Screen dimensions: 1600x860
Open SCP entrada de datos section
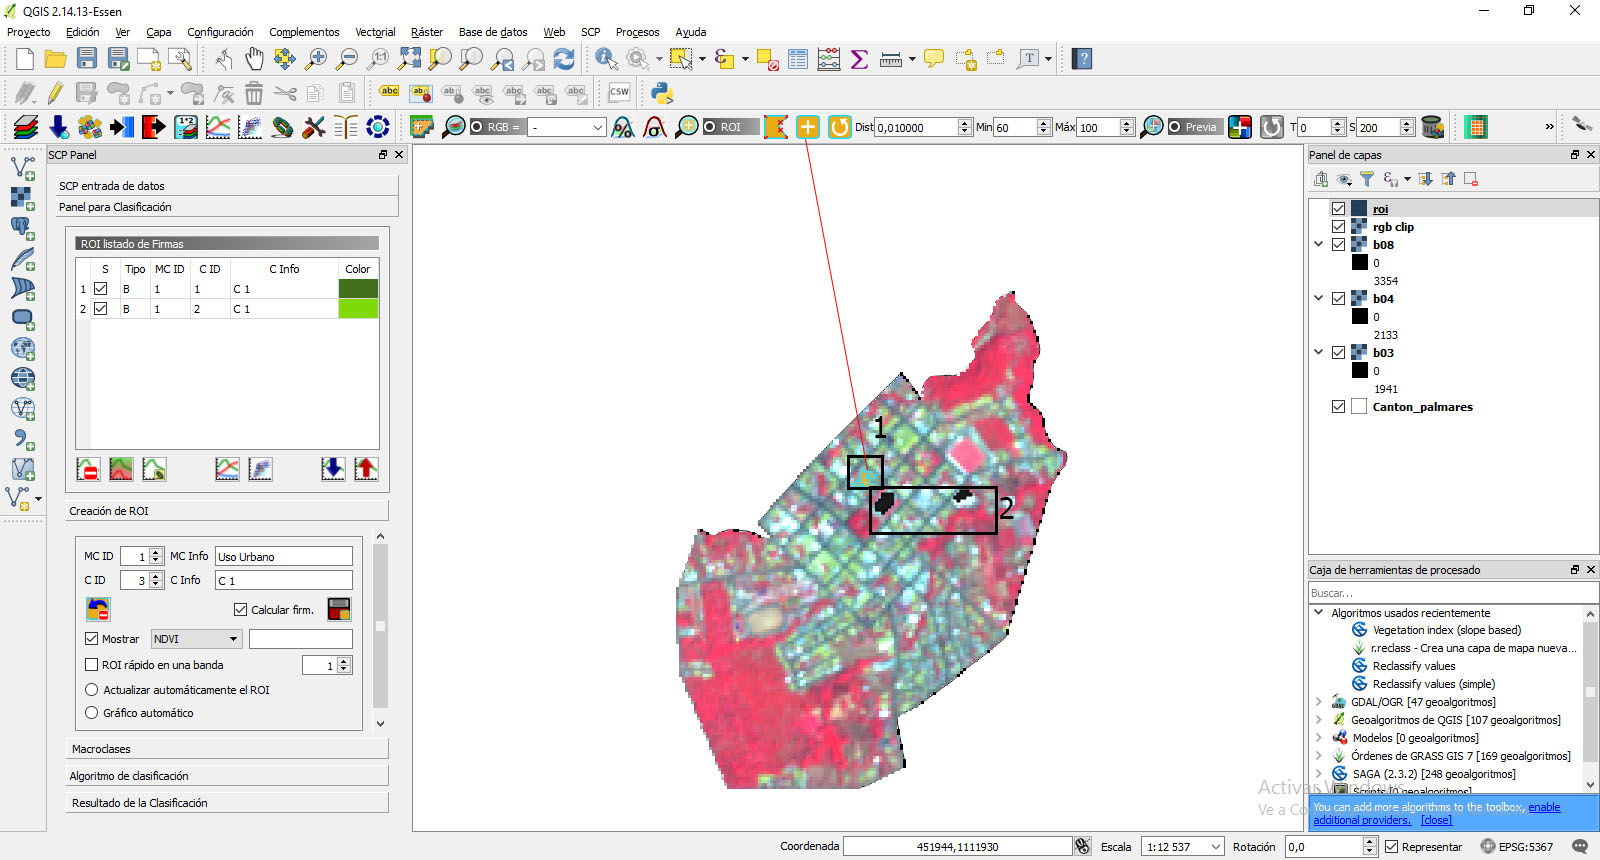pyautogui.click(x=226, y=185)
